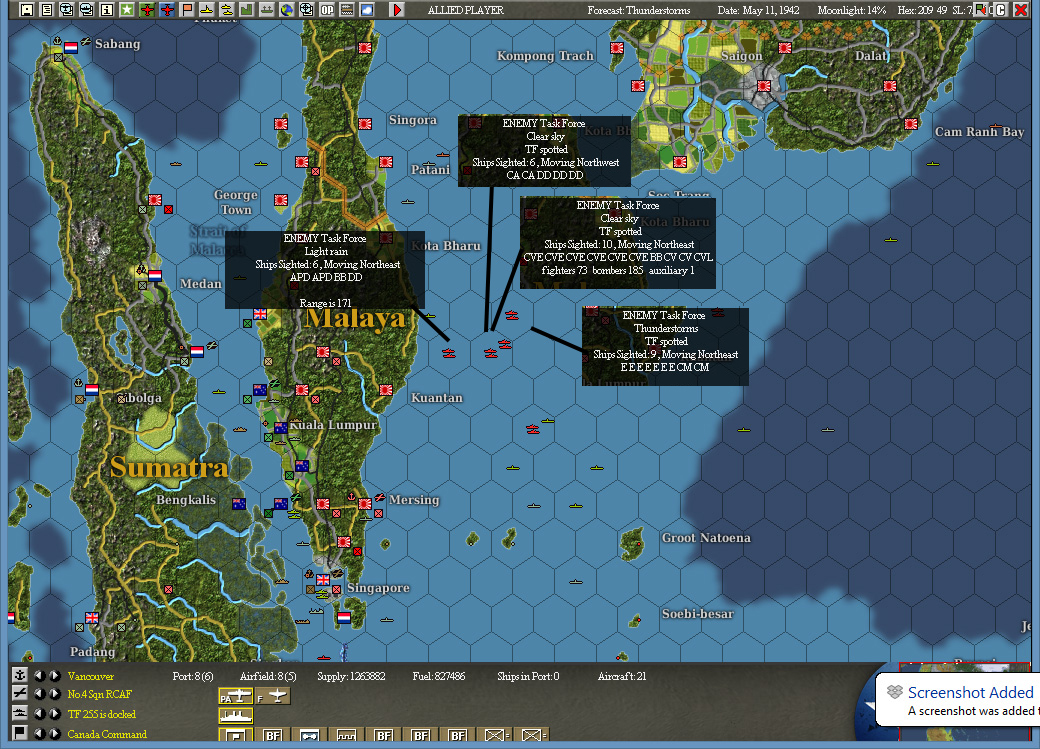This screenshot has width=1040, height=749.
Task: Select the enemy APD APD BB DD task force box
Action: click(325, 269)
